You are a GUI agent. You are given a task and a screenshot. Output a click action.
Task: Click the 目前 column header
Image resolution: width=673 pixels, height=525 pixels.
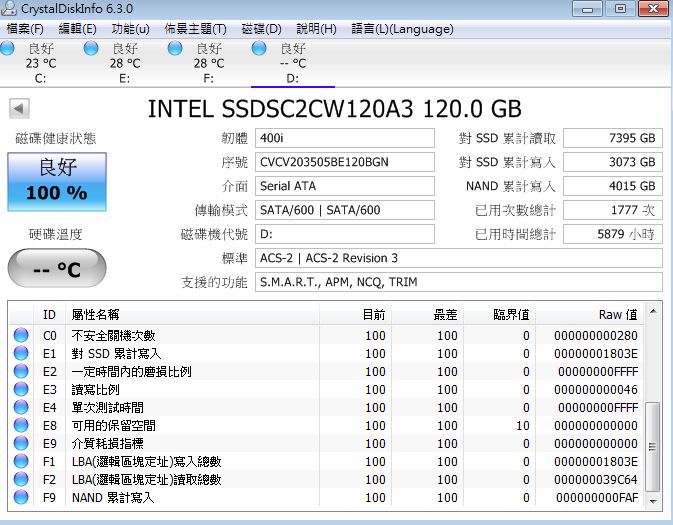pos(355,315)
